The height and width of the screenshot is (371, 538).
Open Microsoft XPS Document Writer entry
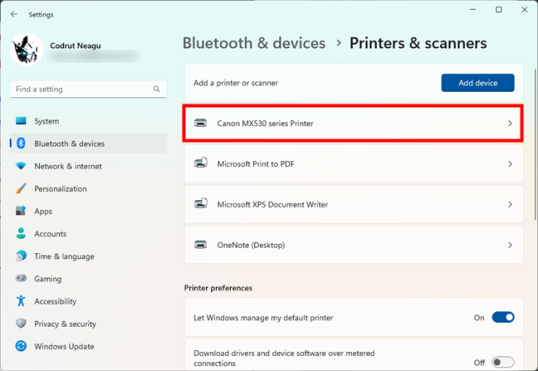354,204
